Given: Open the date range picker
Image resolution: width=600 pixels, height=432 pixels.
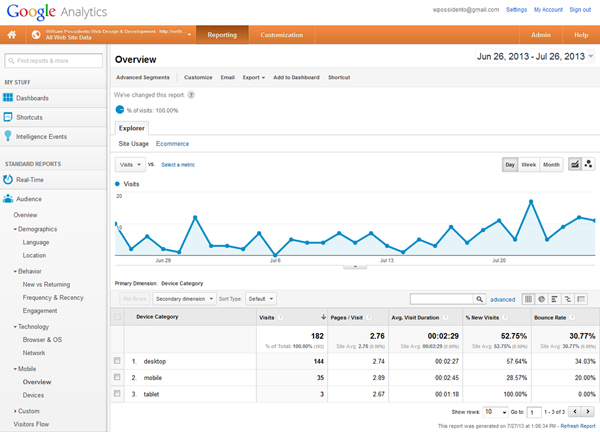Looking at the screenshot, I should pos(535,57).
